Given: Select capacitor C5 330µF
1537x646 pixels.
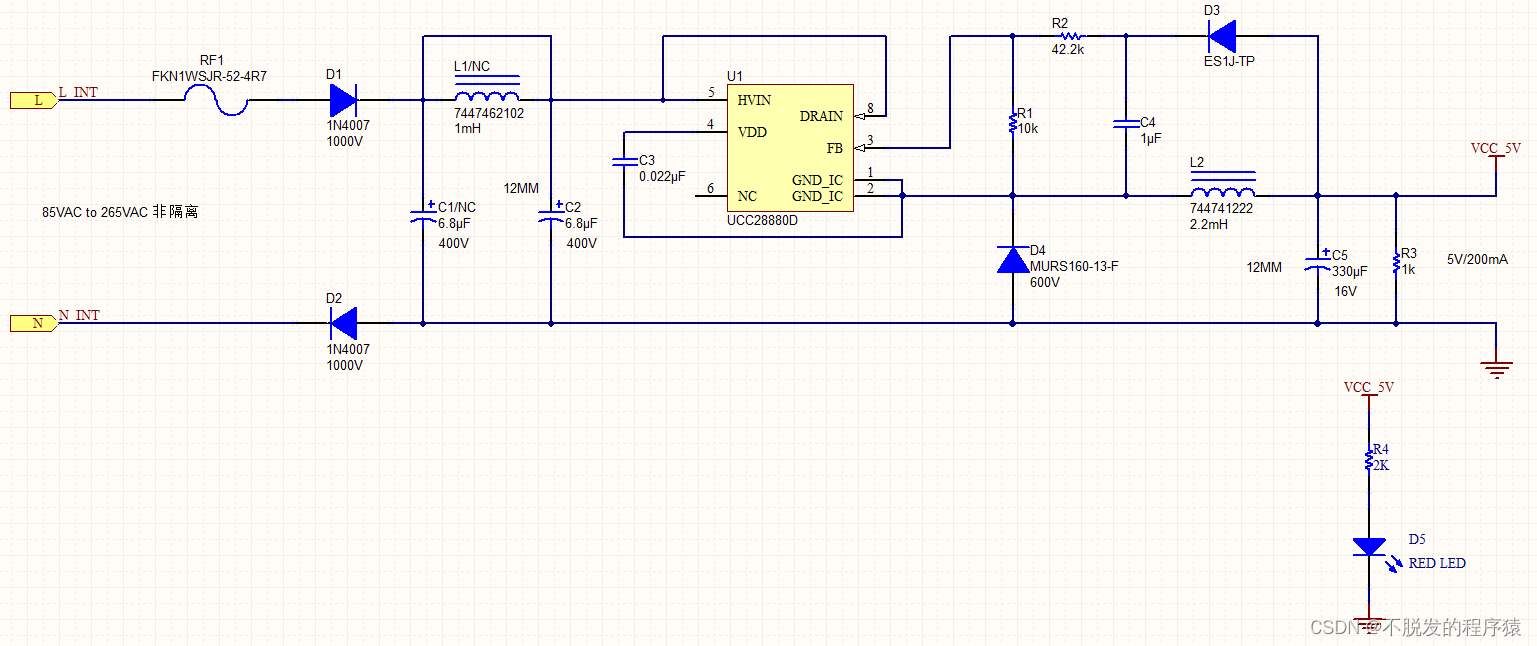Looking at the screenshot, I should [x=1317, y=264].
